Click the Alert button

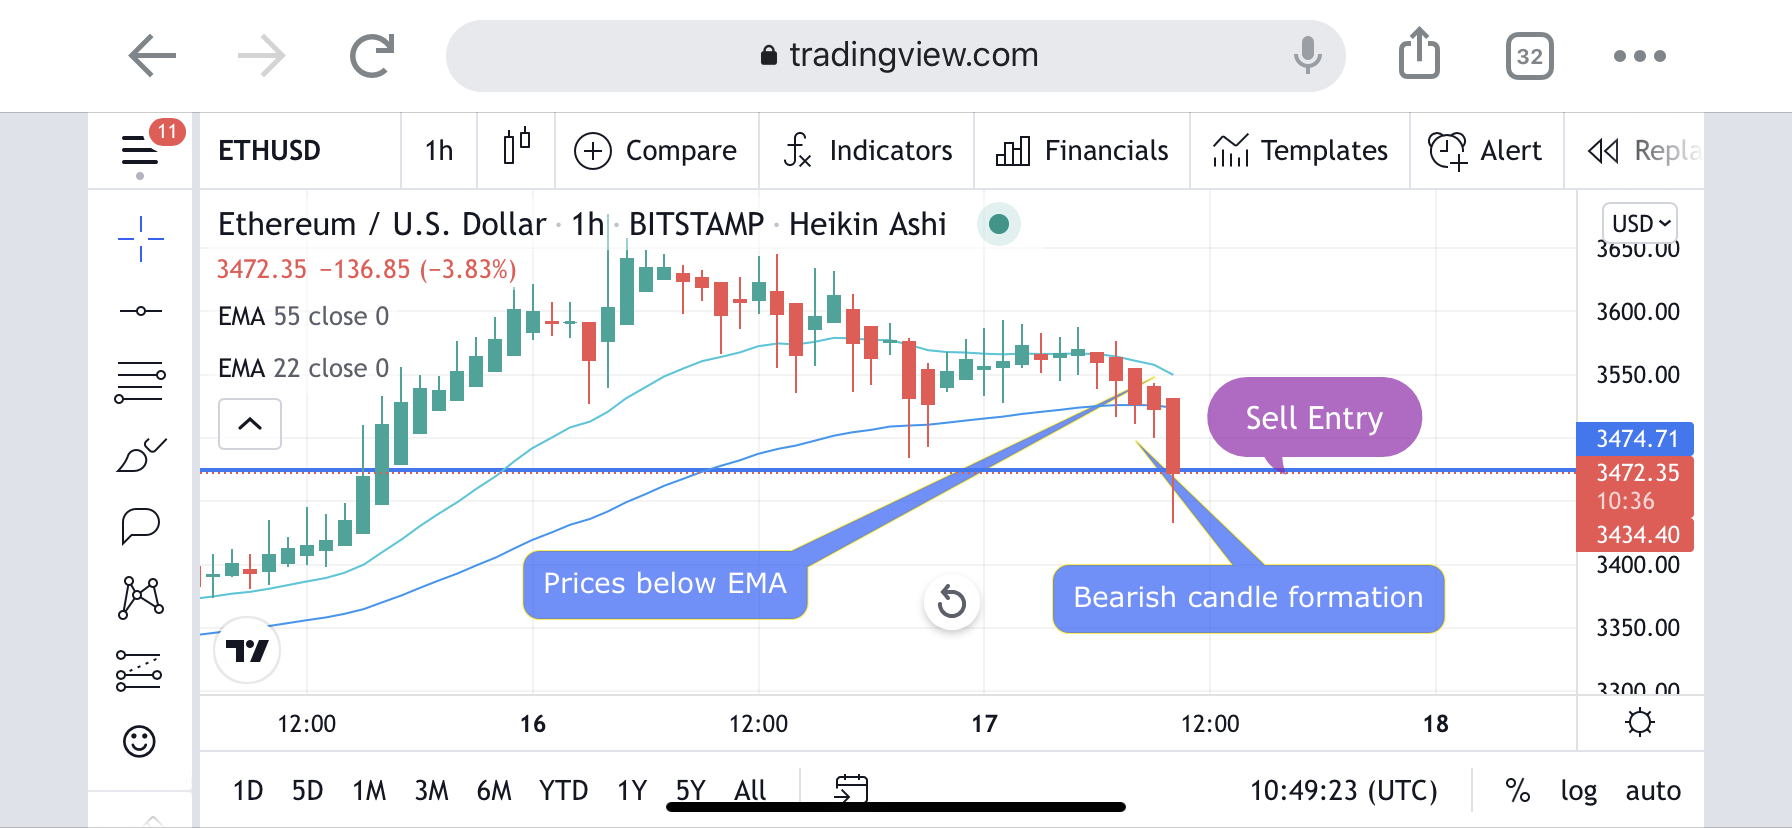pyautogui.click(x=1486, y=150)
